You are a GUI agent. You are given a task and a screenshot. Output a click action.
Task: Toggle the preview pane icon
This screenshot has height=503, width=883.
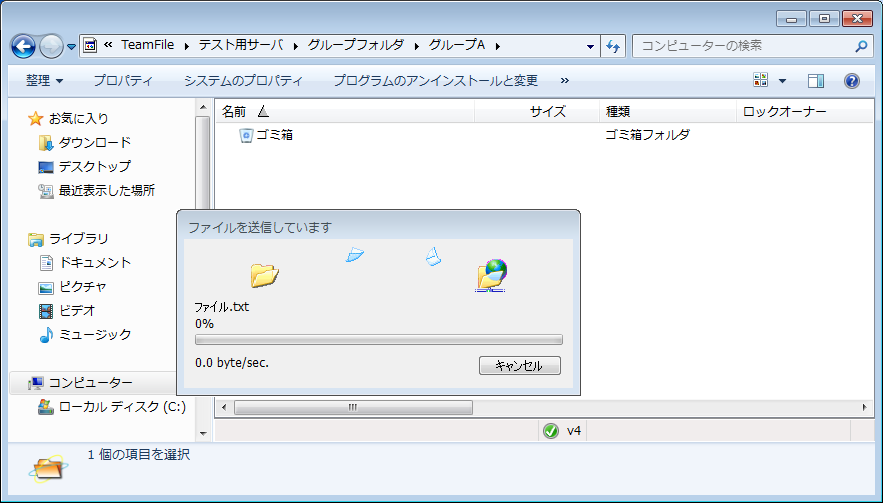816,81
